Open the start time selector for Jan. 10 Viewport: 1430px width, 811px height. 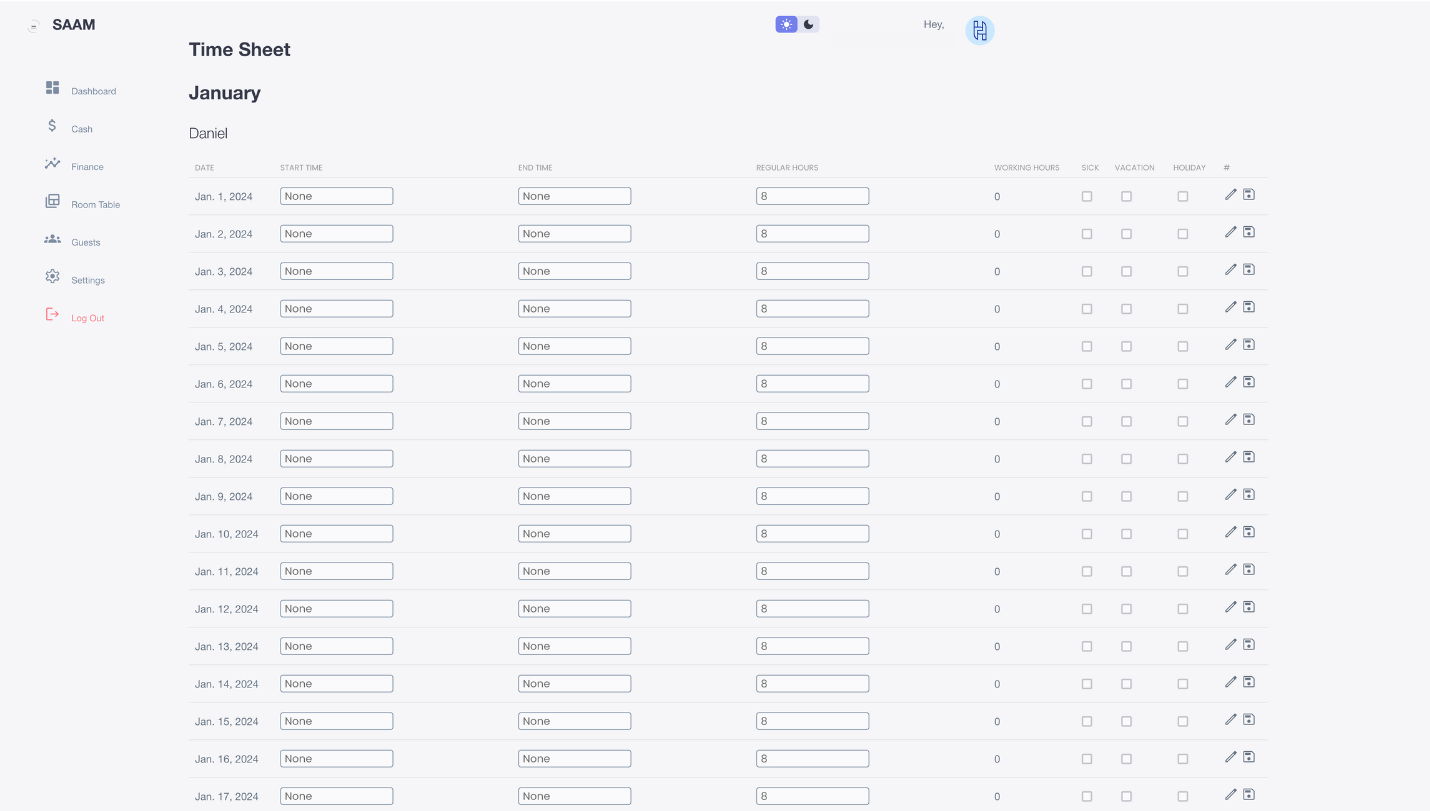336,533
